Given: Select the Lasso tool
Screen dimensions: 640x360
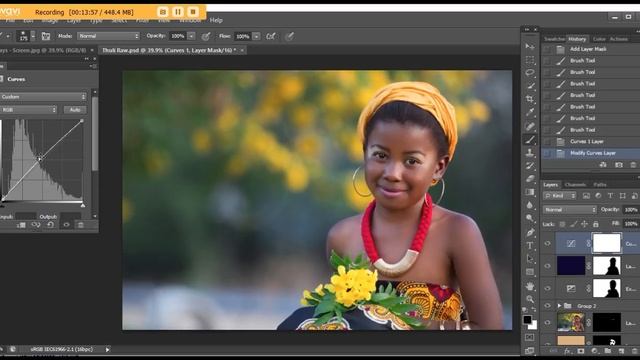Looking at the screenshot, I should pyautogui.click(x=530, y=73).
